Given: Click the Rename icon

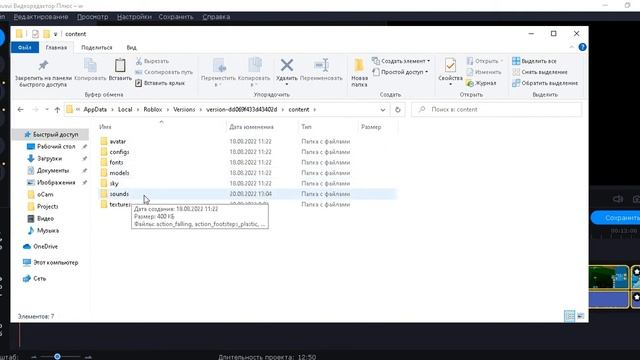Looking at the screenshot, I should (x=321, y=65).
